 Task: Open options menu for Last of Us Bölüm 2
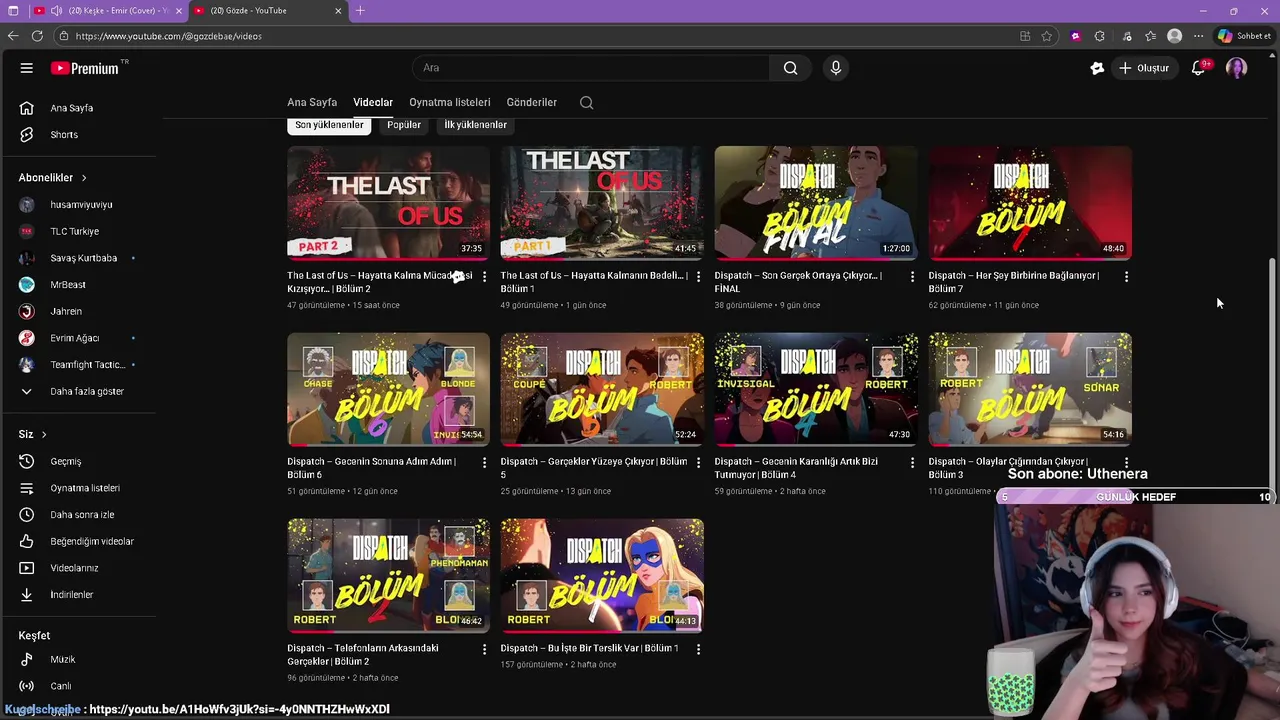[x=485, y=276]
